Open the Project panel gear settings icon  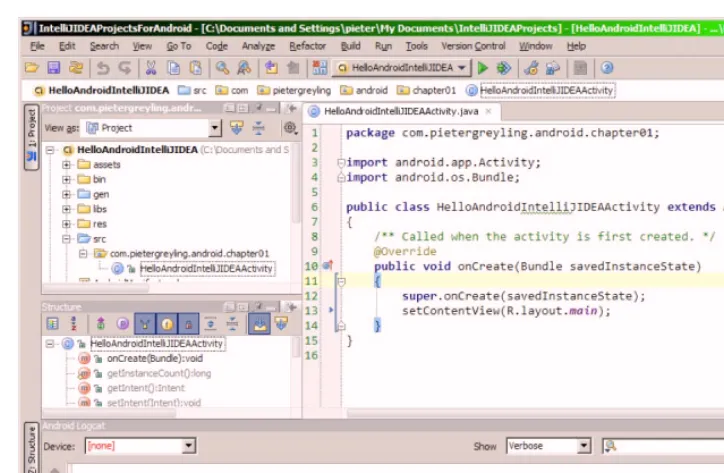[x=290, y=128]
